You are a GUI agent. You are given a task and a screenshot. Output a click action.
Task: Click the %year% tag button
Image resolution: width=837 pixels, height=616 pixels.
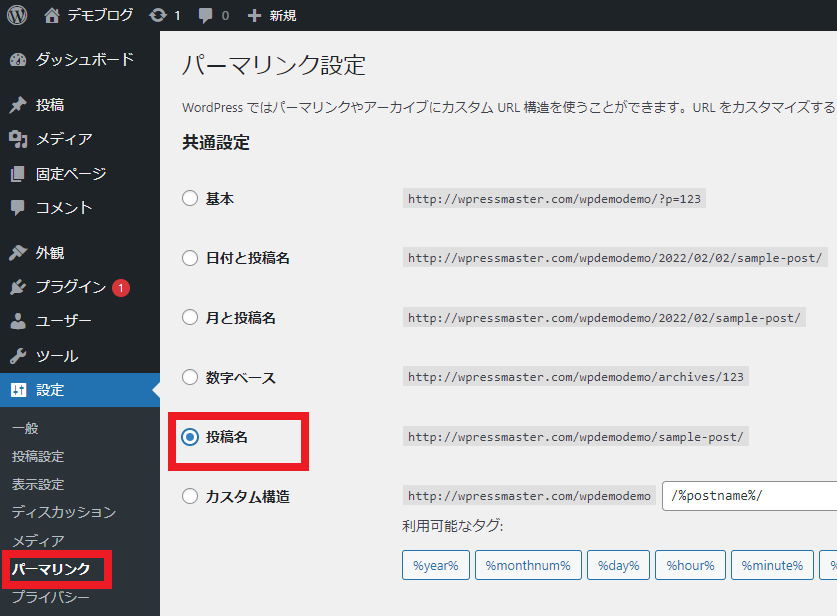[x=435, y=565]
